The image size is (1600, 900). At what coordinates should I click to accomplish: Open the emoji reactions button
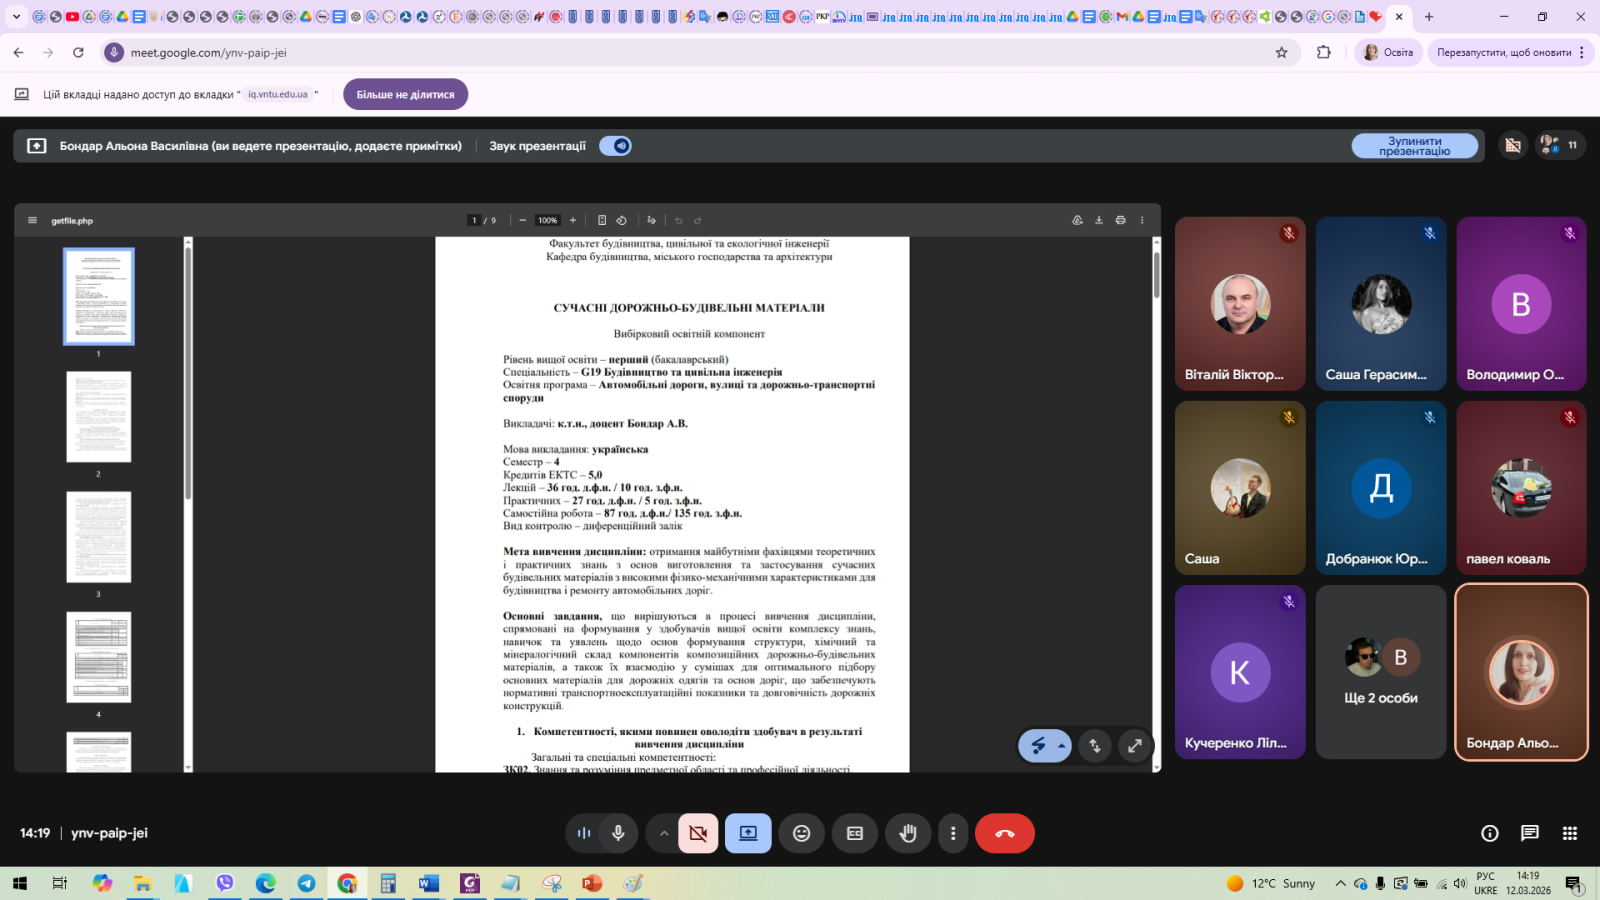[x=801, y=833]
